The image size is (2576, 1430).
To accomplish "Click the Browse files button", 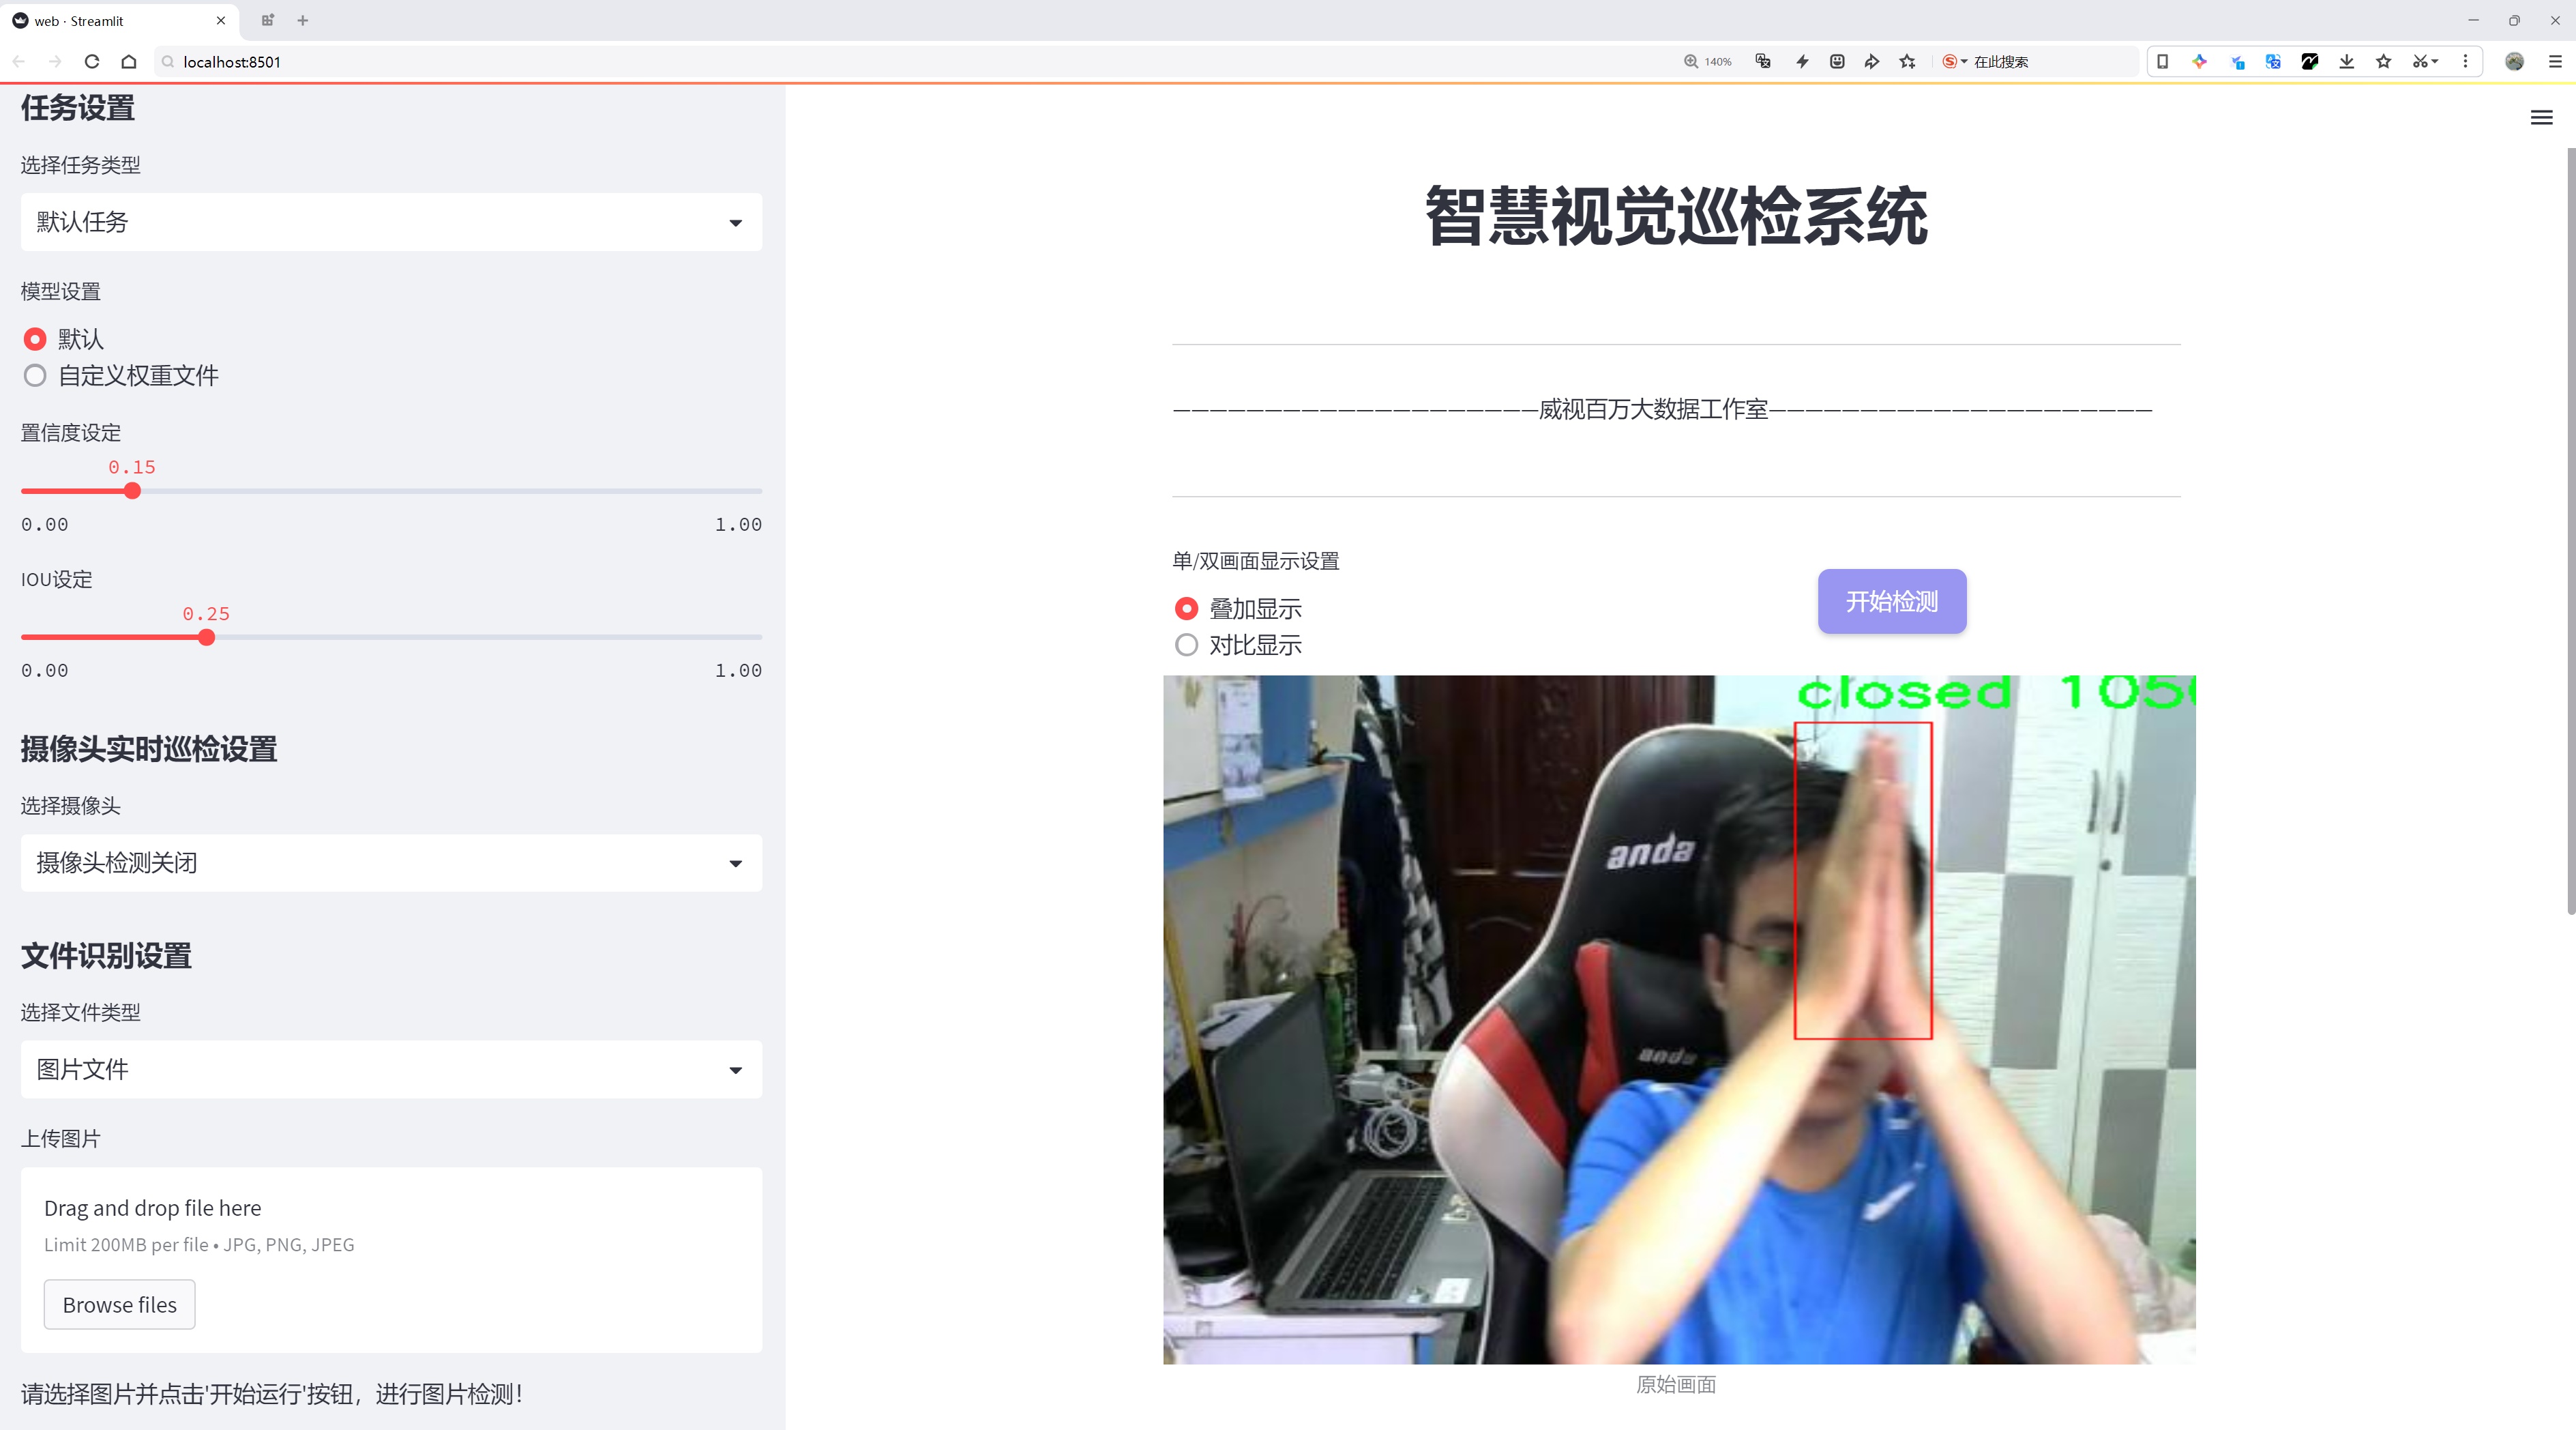I will tap(119, 1305).
